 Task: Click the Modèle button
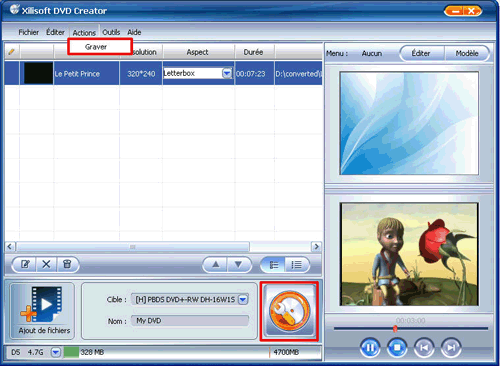(x=467, y=53)
